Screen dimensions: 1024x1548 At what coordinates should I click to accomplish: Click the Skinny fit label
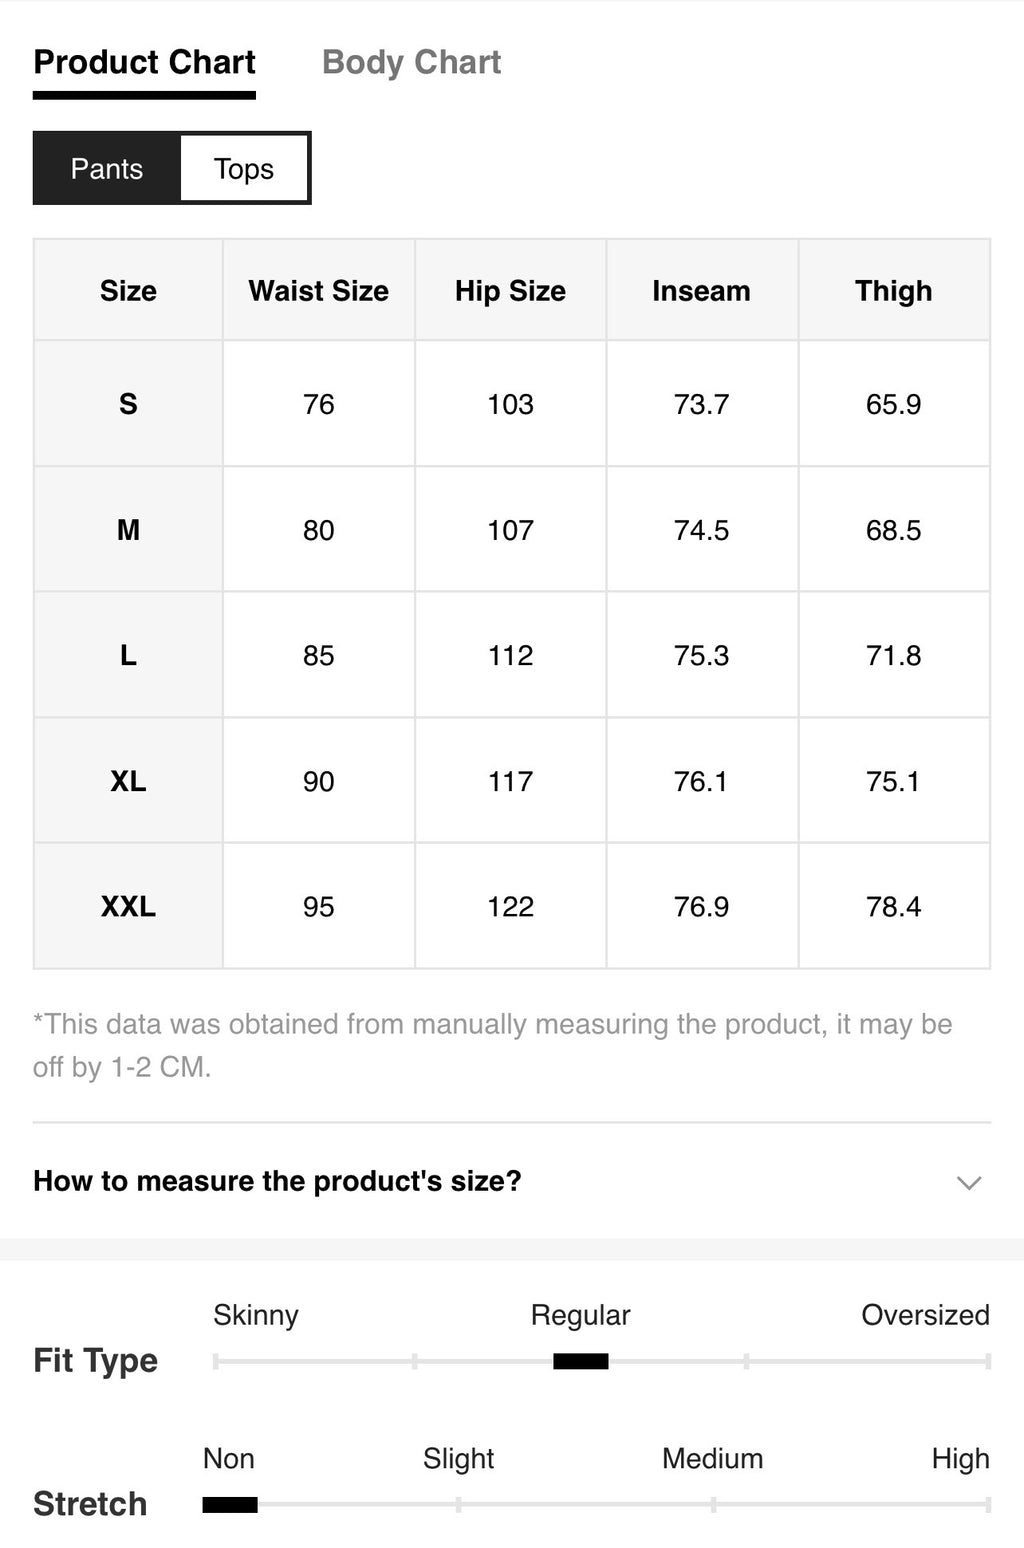point(256,1315)
